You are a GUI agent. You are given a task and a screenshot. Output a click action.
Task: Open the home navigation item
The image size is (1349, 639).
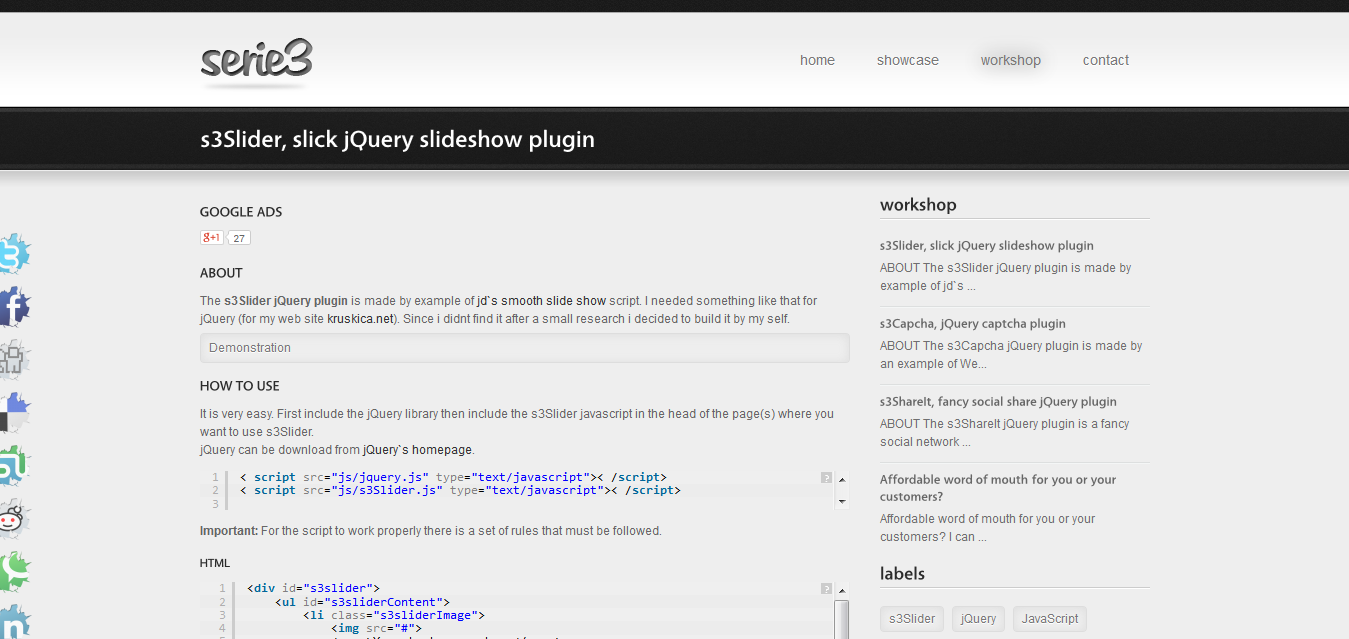[x=817, y=60]
